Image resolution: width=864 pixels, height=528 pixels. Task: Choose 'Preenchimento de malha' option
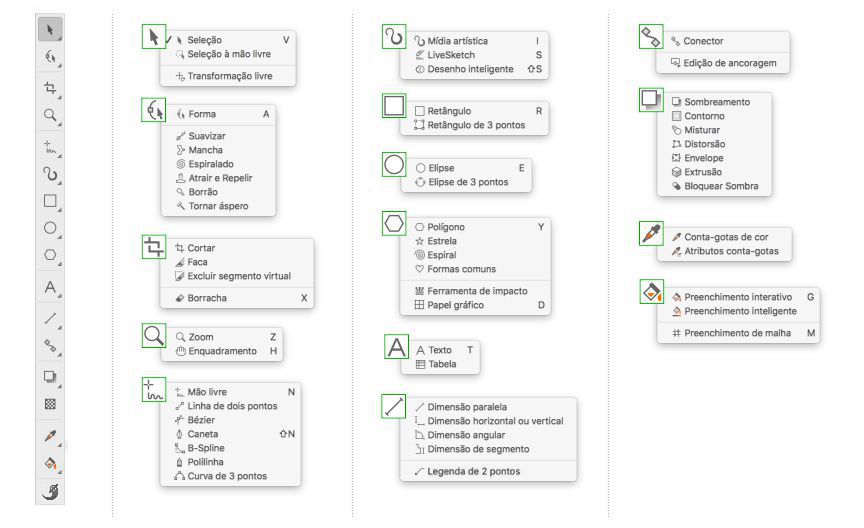coord(737,332)
